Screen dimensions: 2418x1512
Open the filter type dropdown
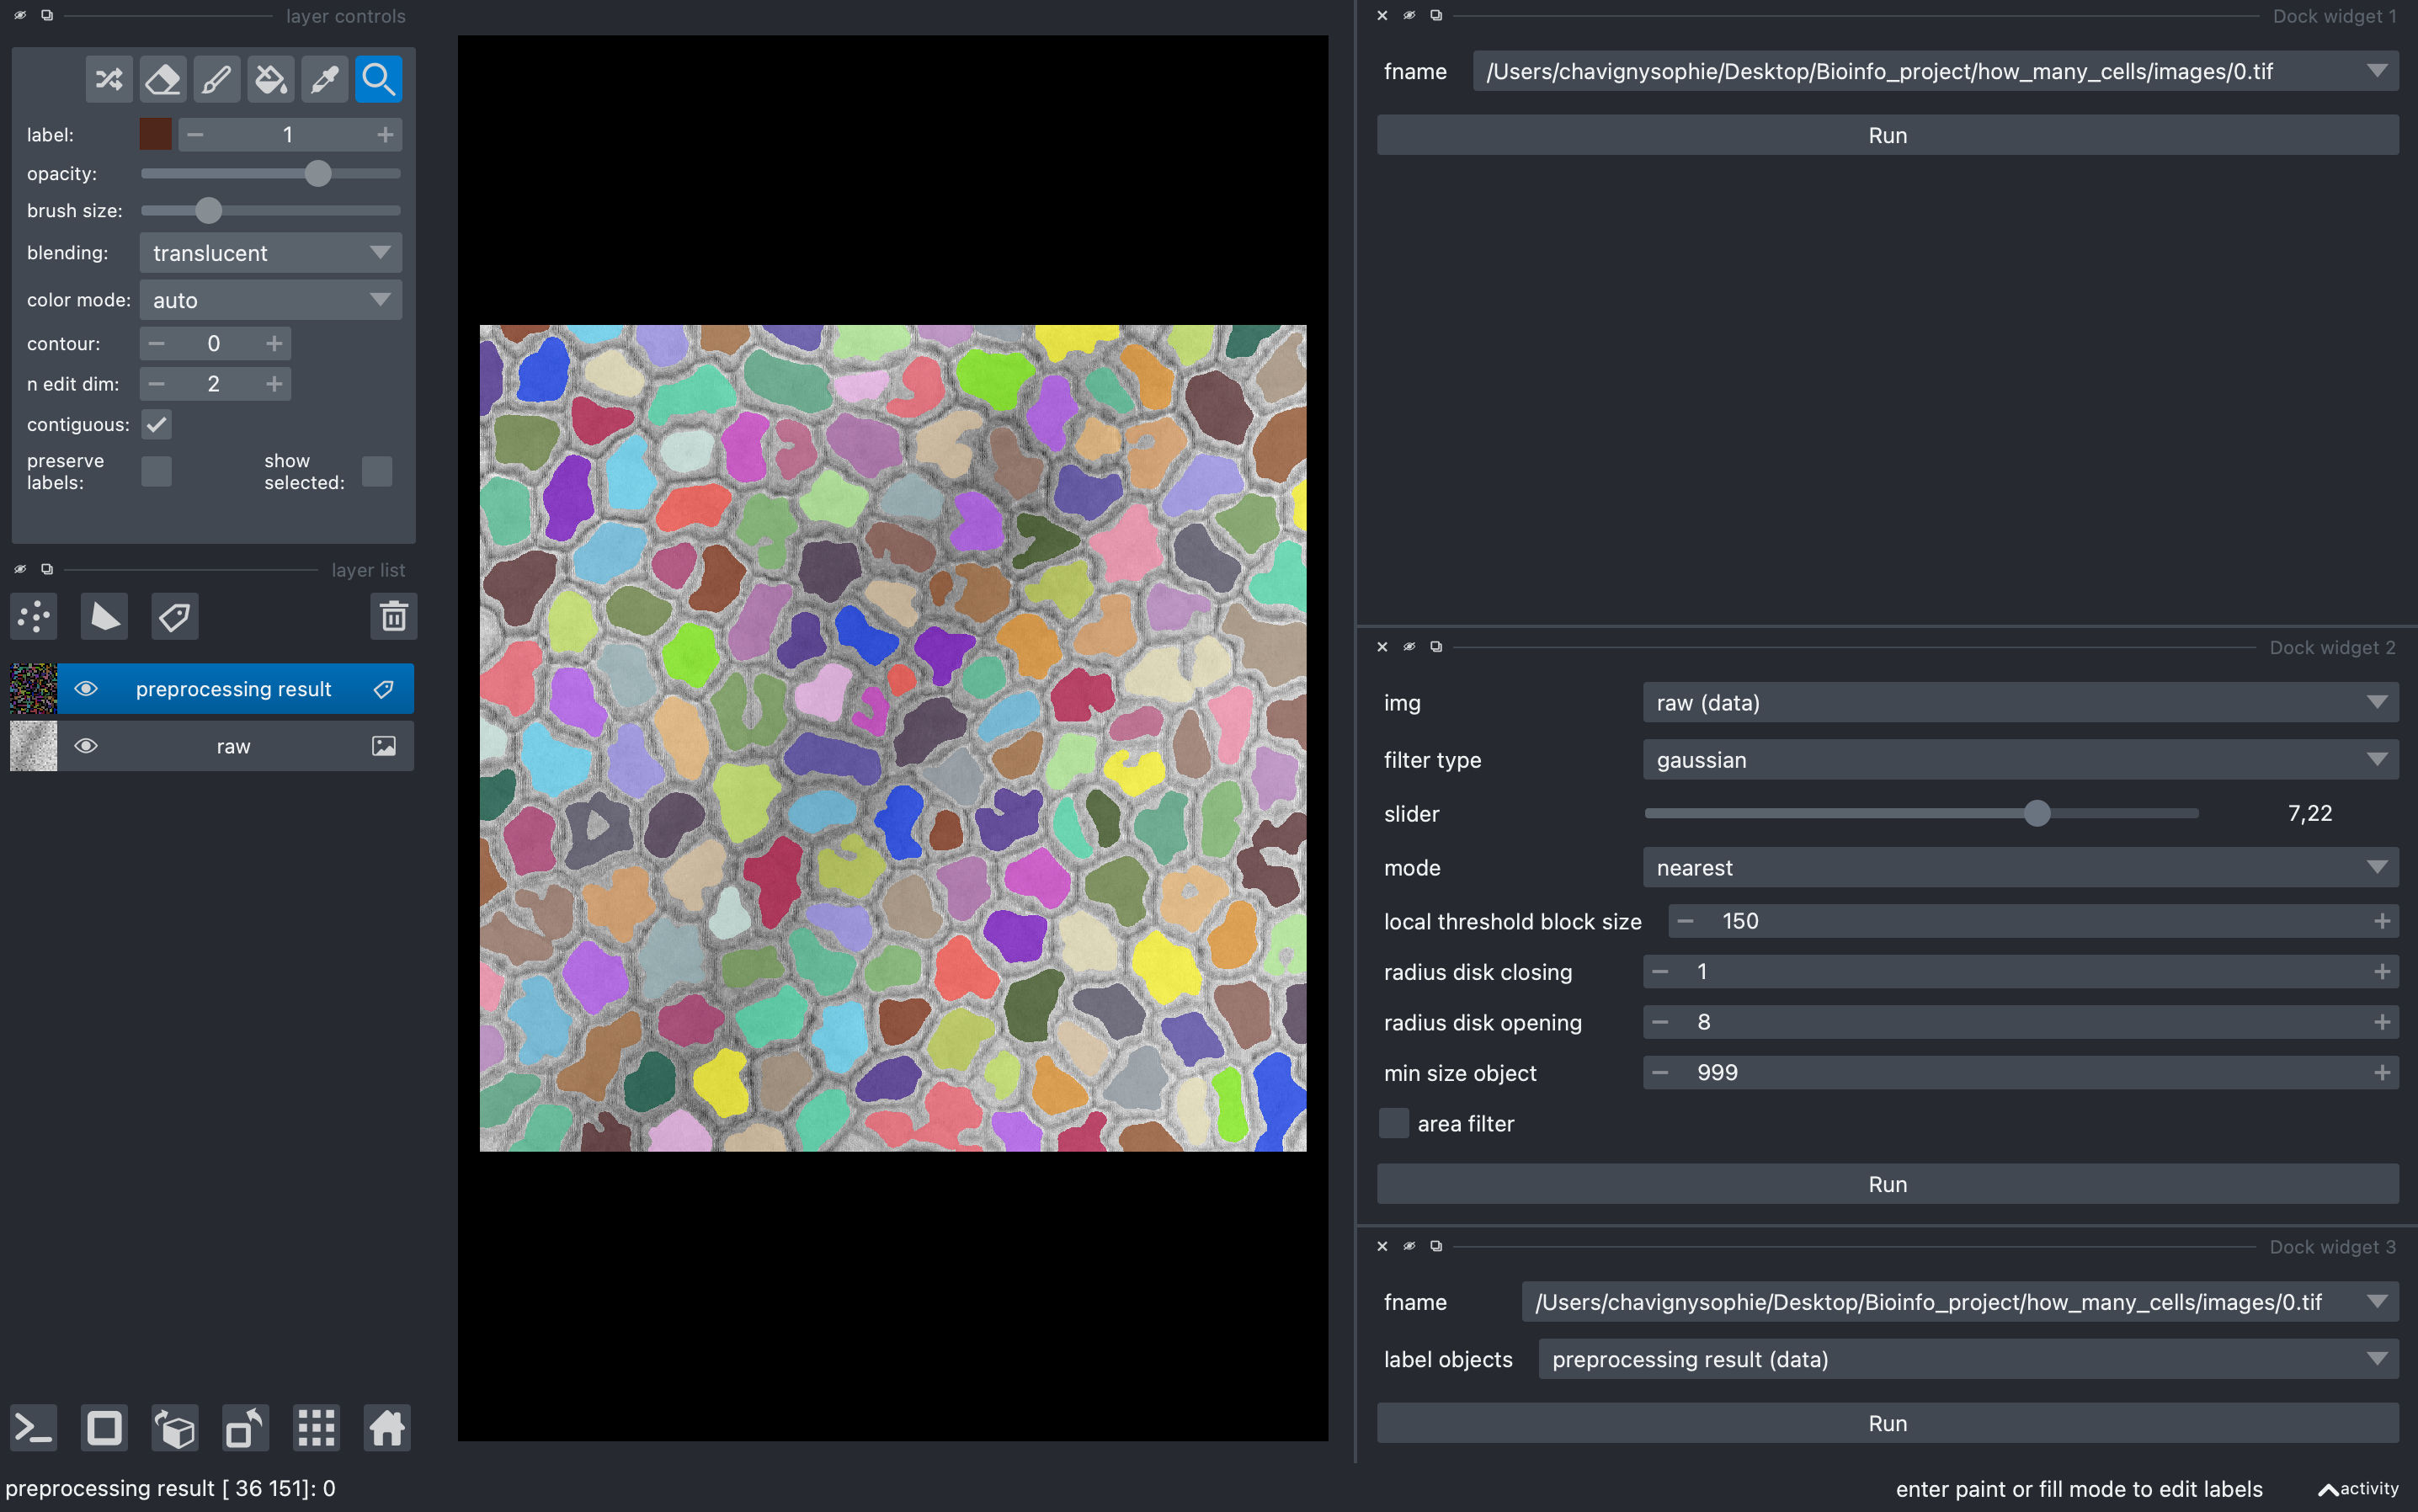pyautogui.click(x=2019, y=759)
